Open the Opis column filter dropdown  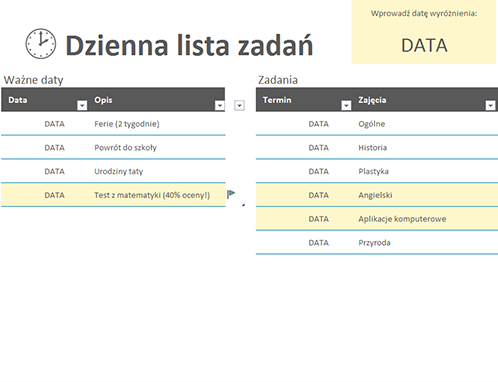[x=220, y=106]
